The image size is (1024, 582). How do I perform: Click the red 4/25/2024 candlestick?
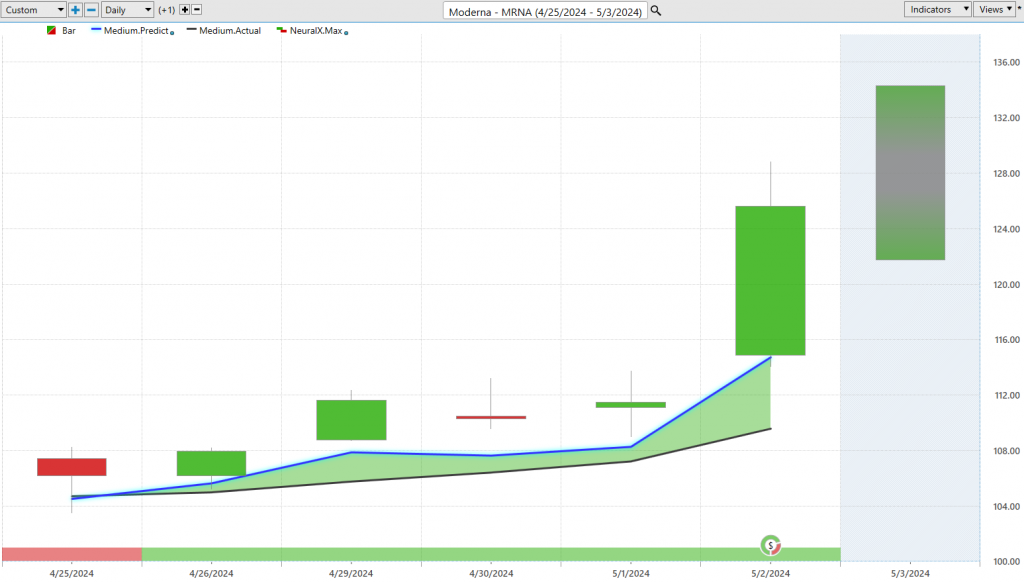72,467
